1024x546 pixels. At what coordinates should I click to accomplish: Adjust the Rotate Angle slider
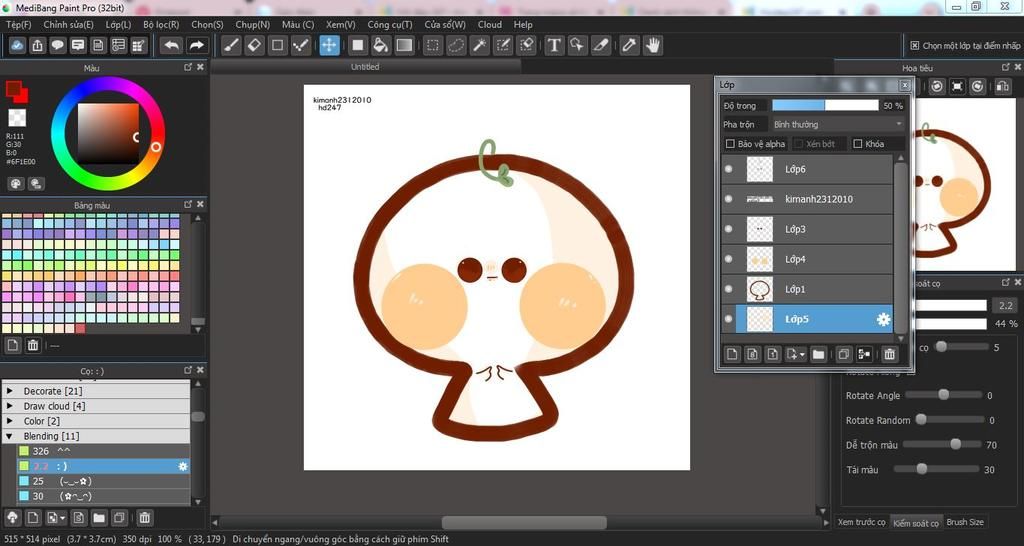[943, 395]
